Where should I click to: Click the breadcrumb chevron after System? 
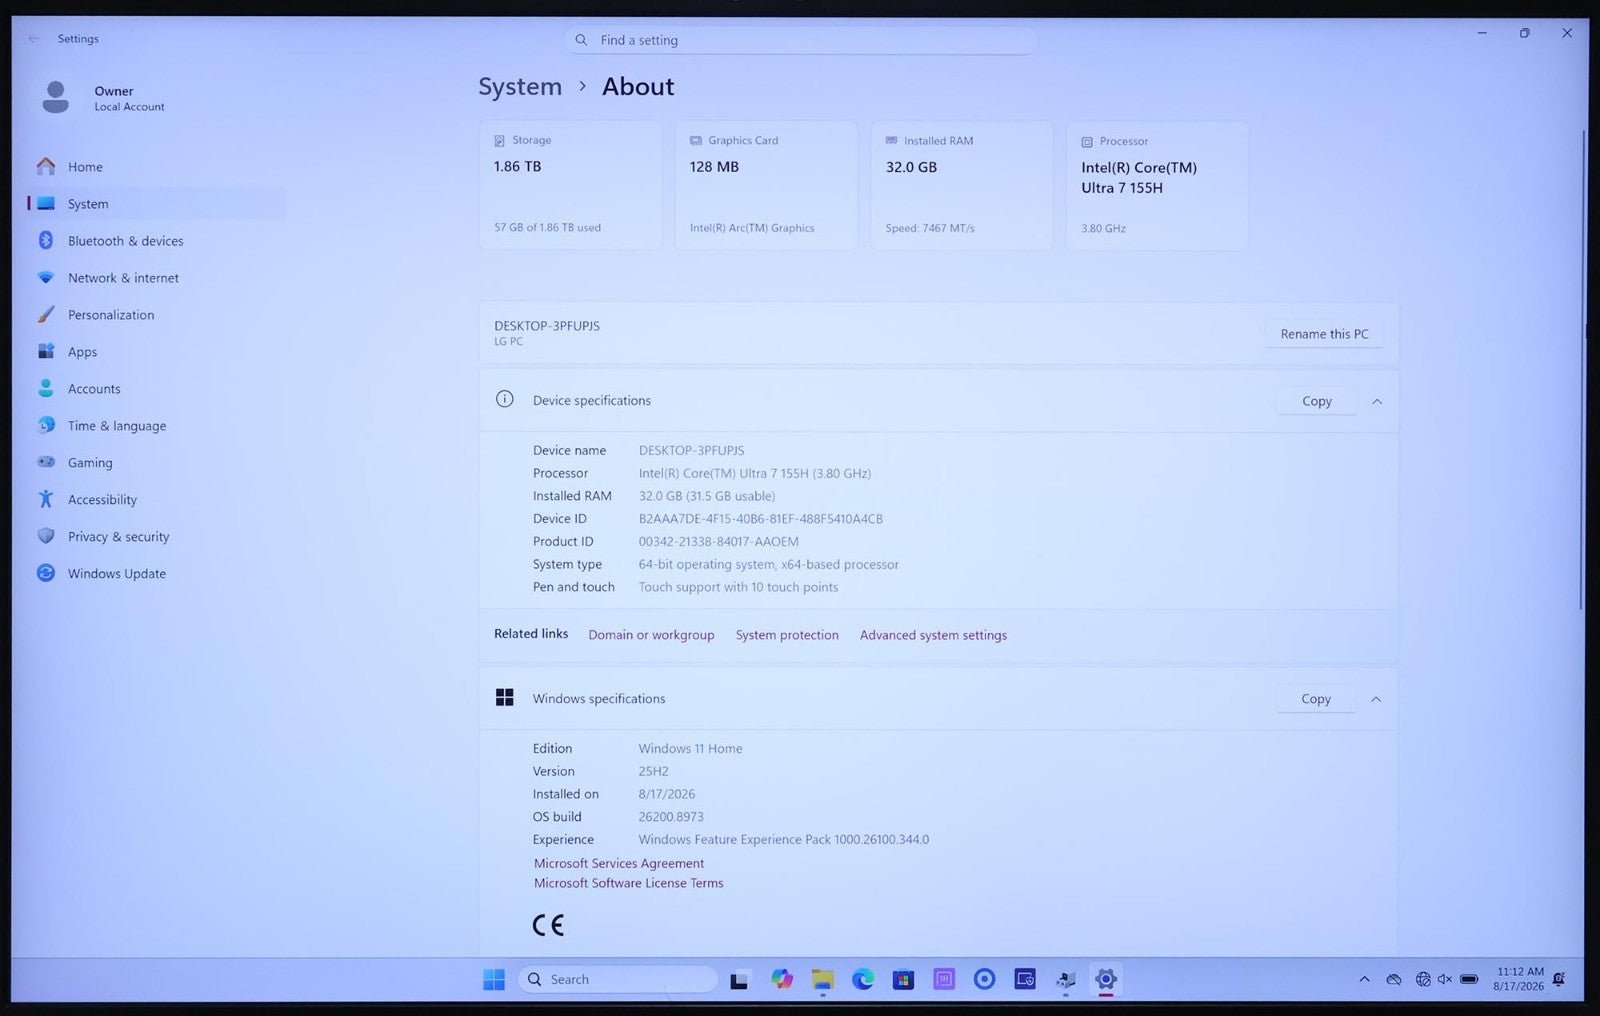(582, 87)
